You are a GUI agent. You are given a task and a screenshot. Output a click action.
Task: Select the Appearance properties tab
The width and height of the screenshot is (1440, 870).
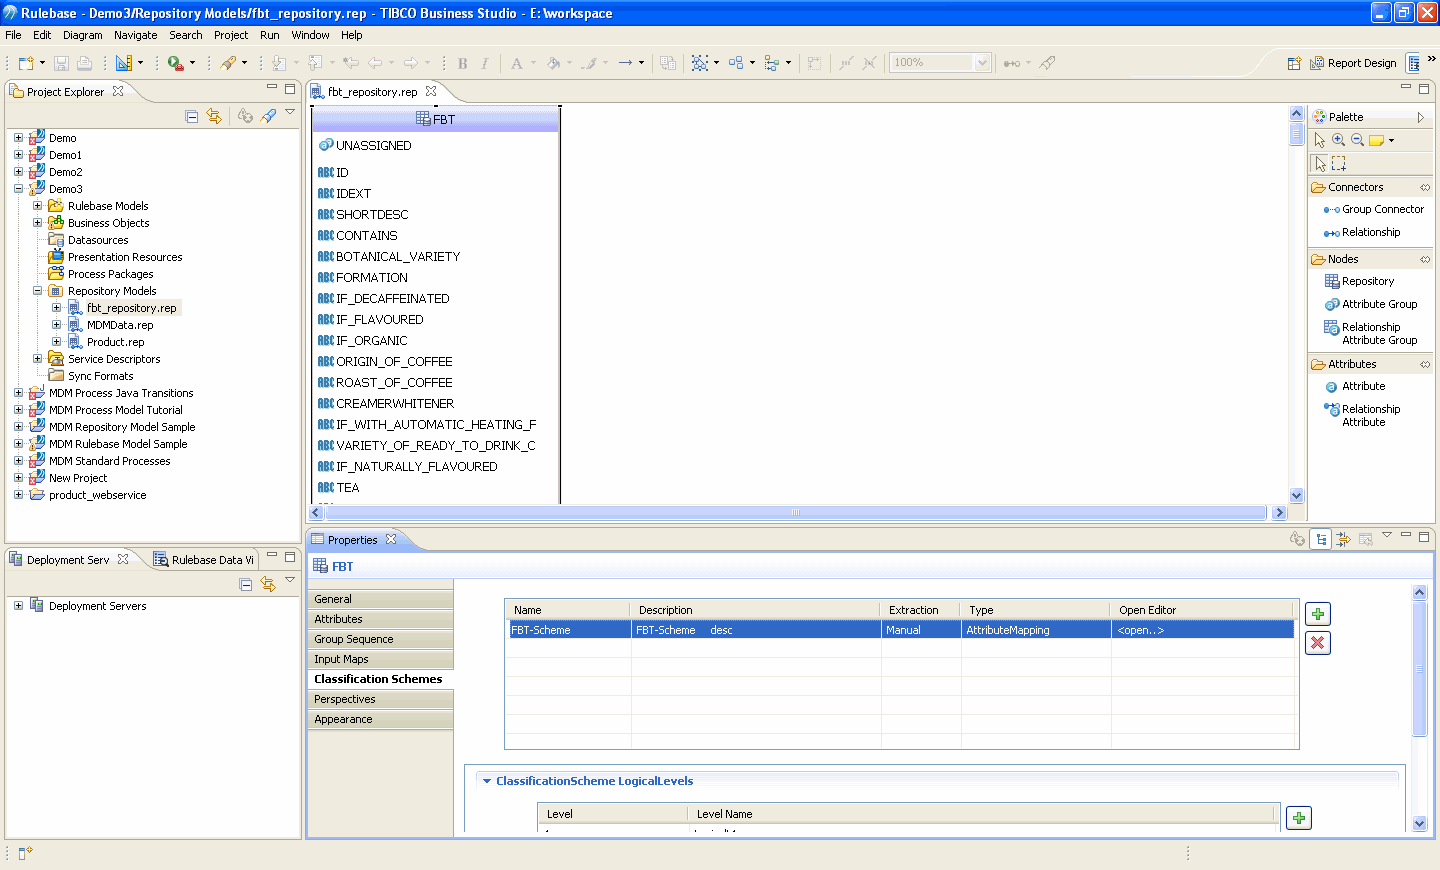click(381, 719)
